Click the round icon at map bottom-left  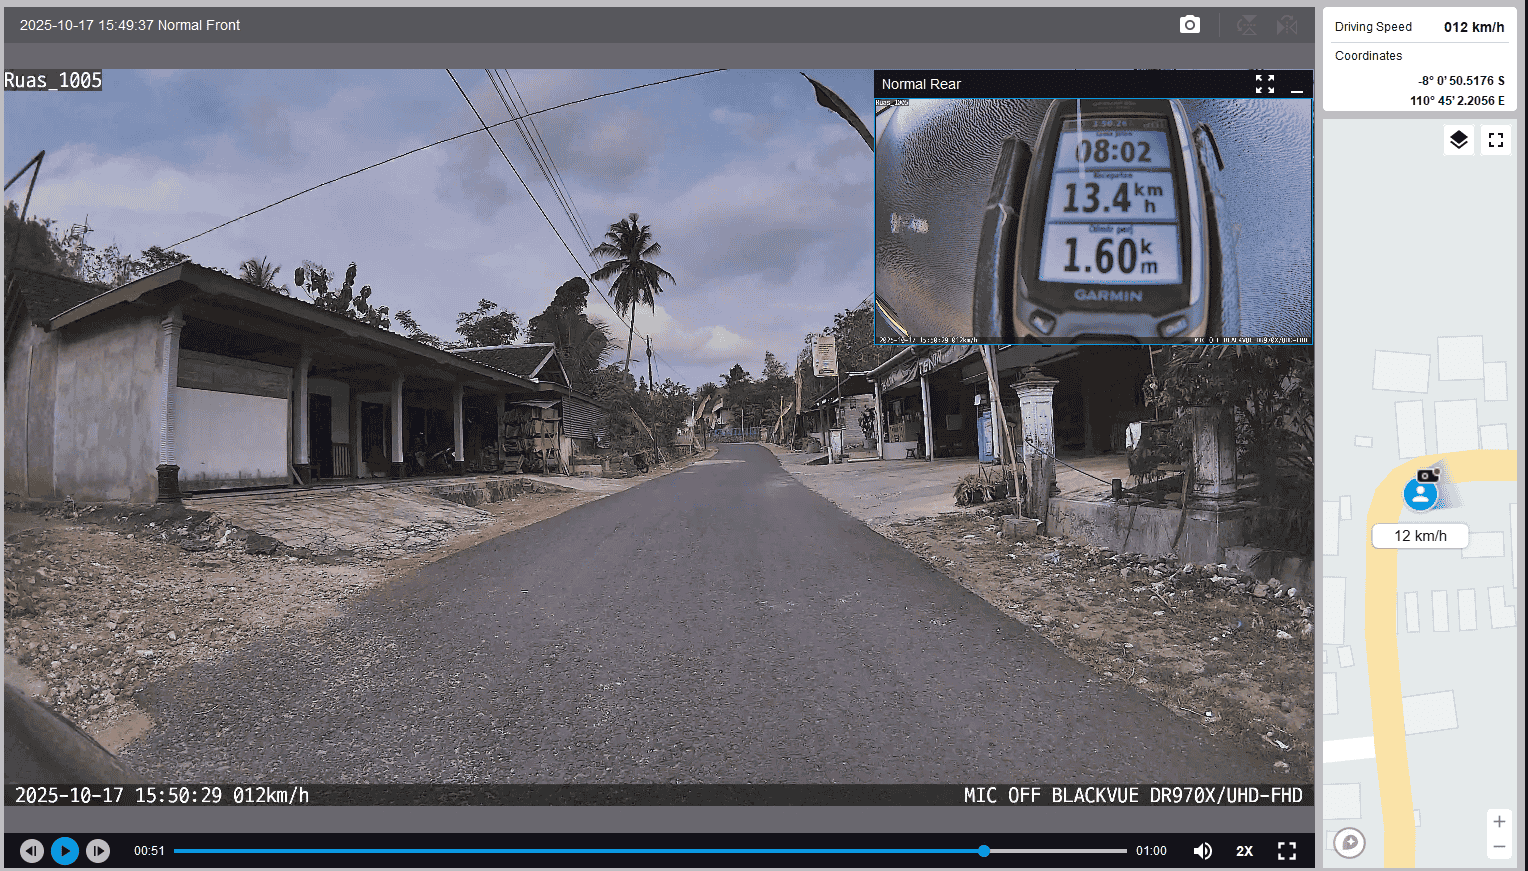pyautogui.click(x=1349, y=843)
